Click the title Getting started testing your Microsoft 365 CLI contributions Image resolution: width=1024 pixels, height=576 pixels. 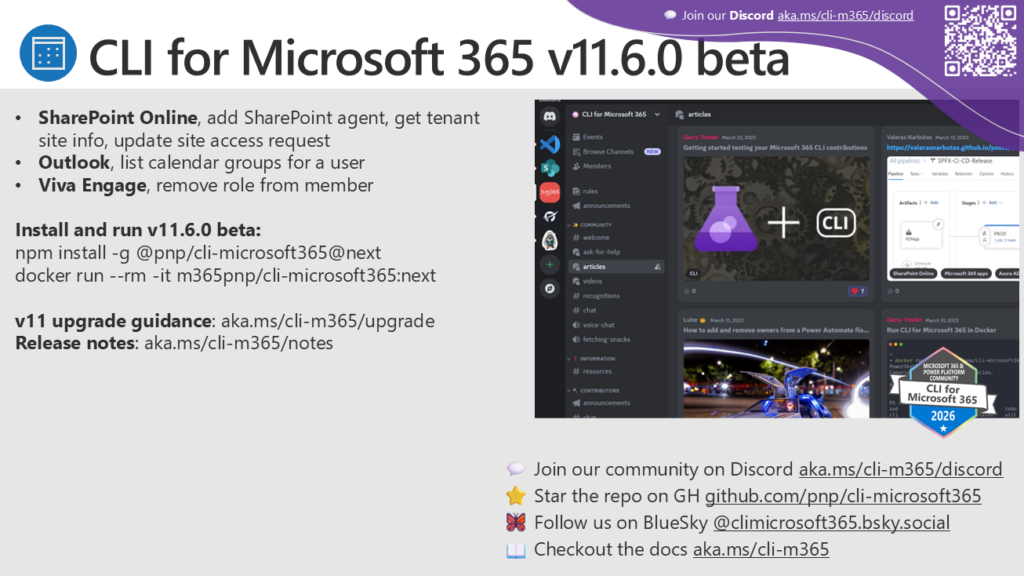coord(775,148)
